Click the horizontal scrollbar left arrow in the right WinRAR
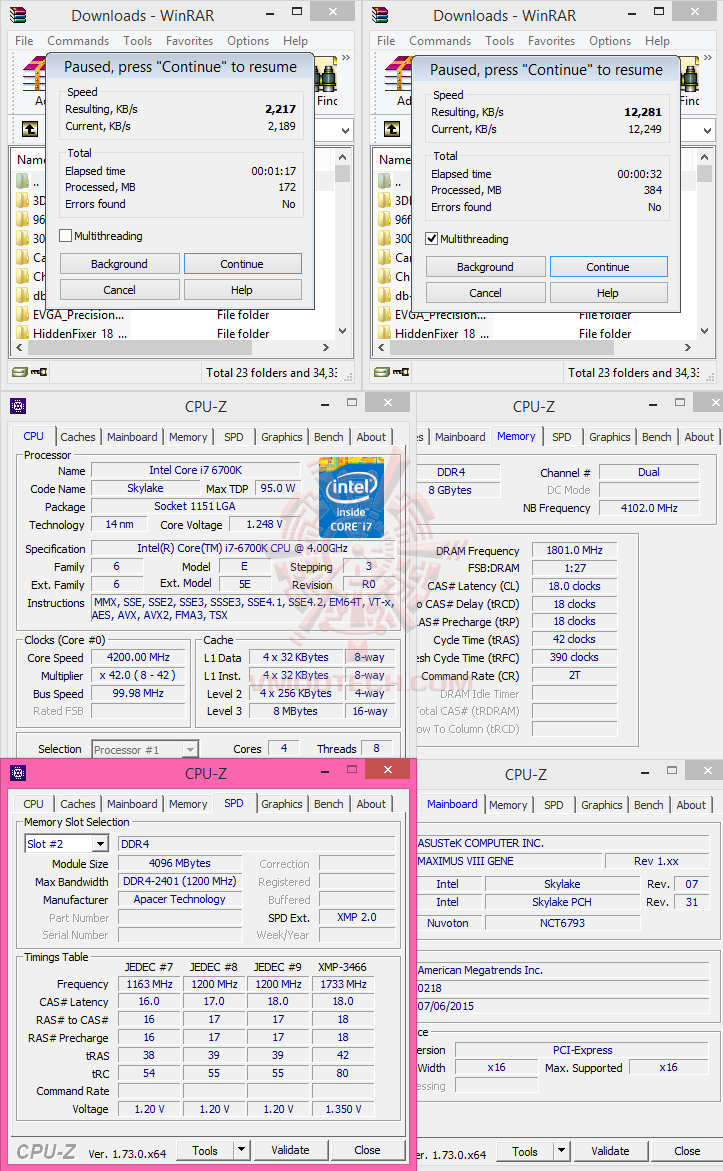Image resolution: width=723 pixels, height=1171 pixels. click(x=382, y=347)
